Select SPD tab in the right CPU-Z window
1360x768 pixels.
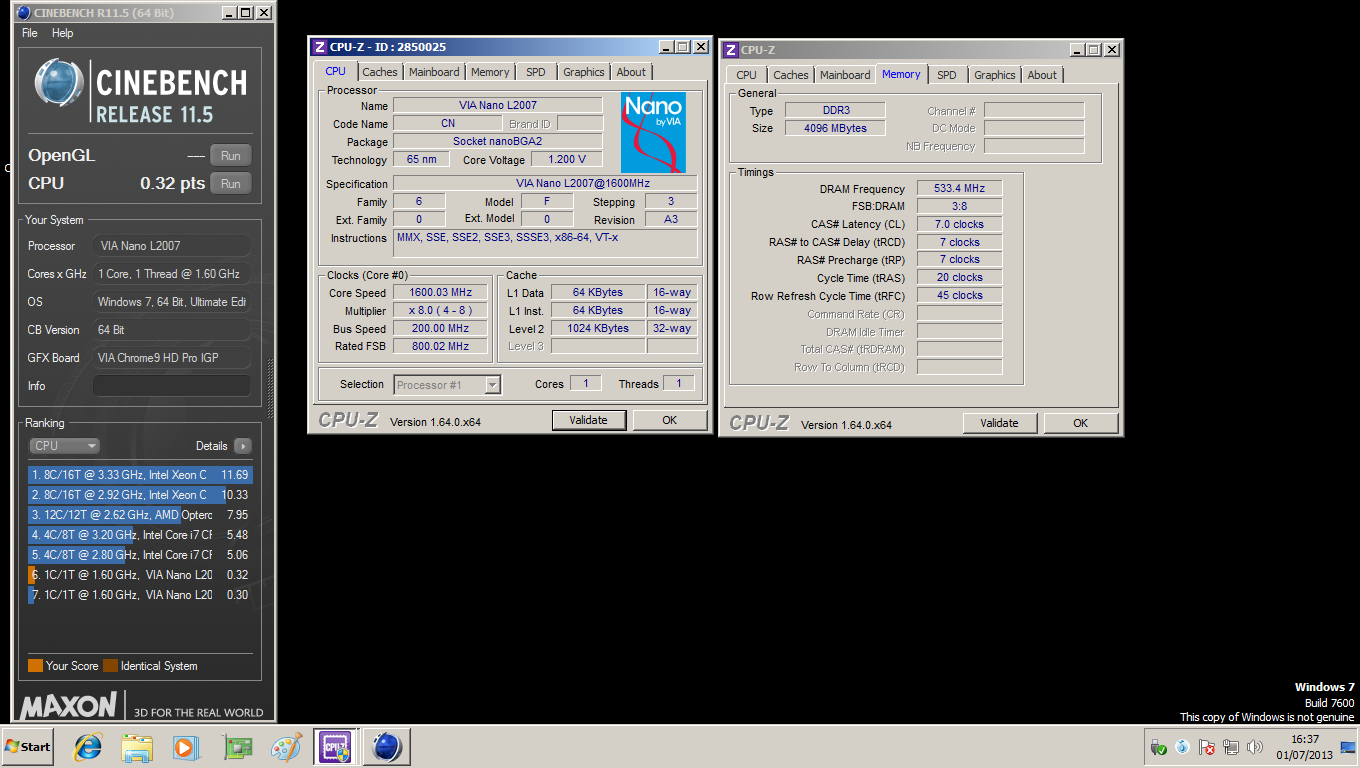point(947,75)
